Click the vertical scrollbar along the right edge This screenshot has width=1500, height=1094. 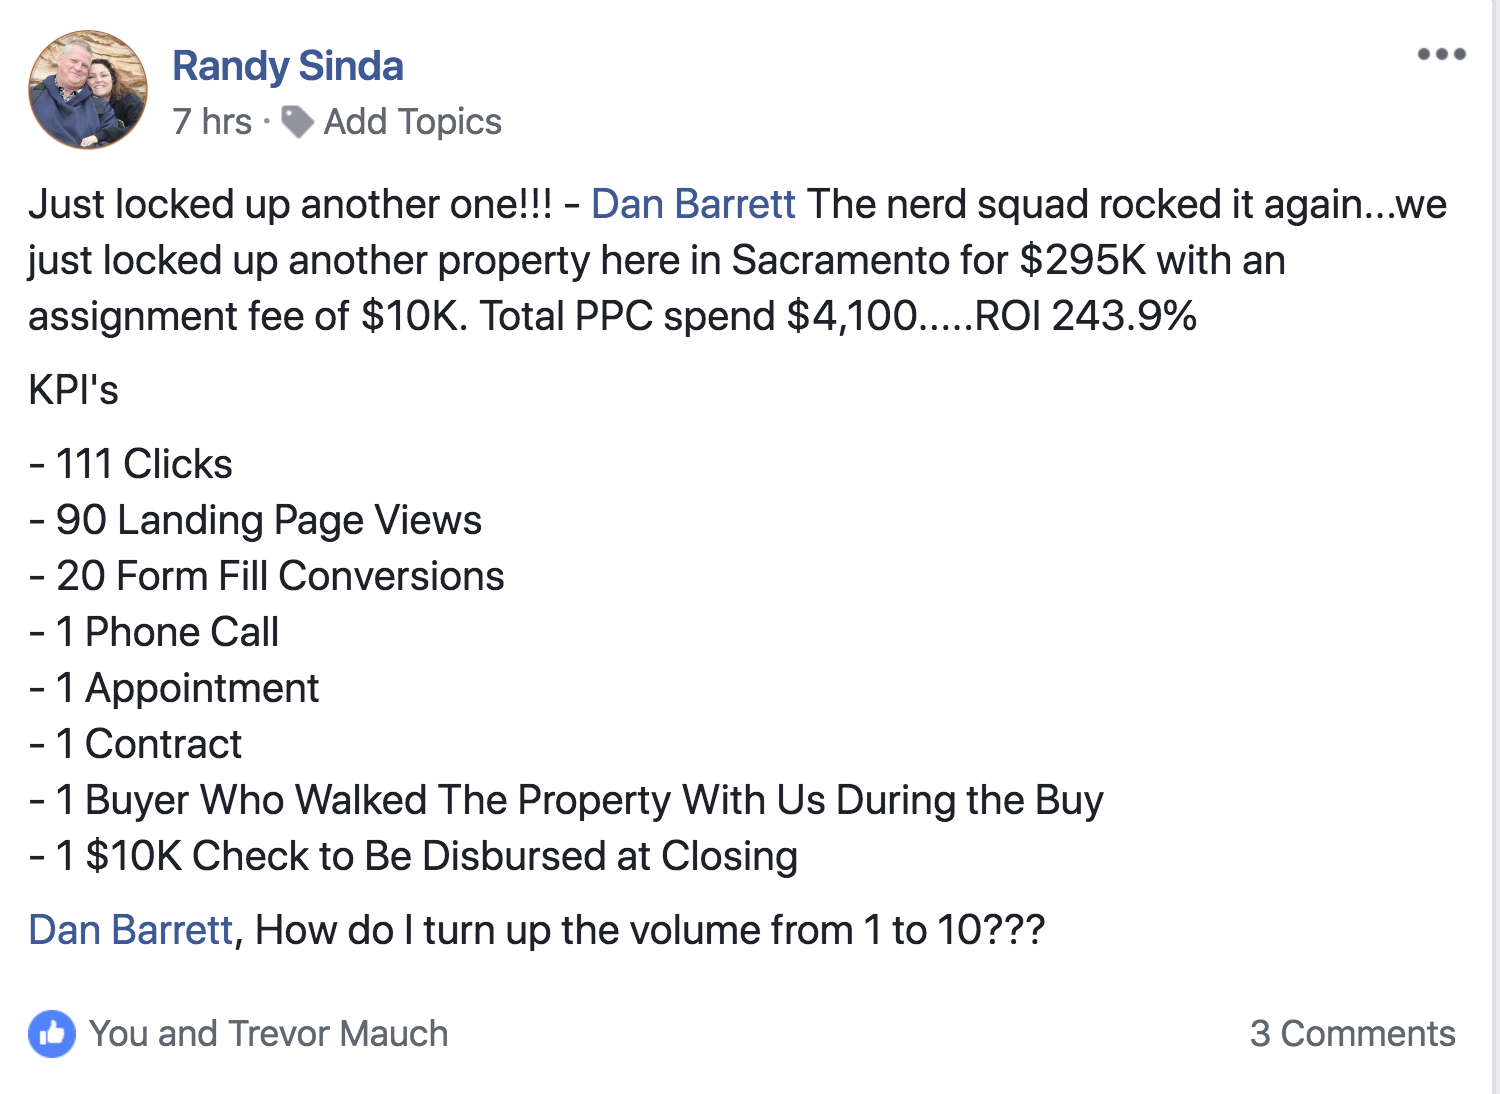(x=1495, y=547)
